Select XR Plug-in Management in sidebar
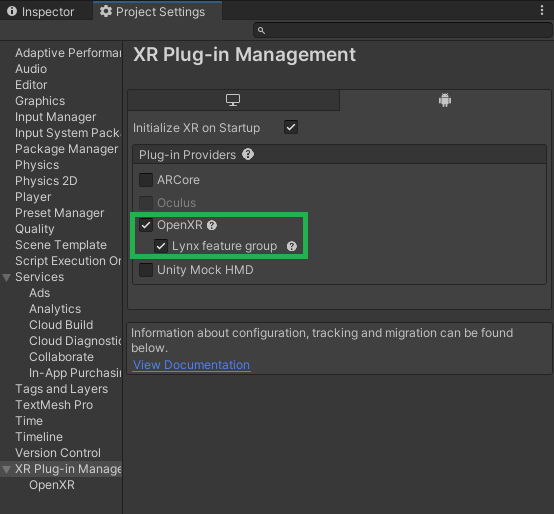The image size is (554, 514). [x=68, y=469]
